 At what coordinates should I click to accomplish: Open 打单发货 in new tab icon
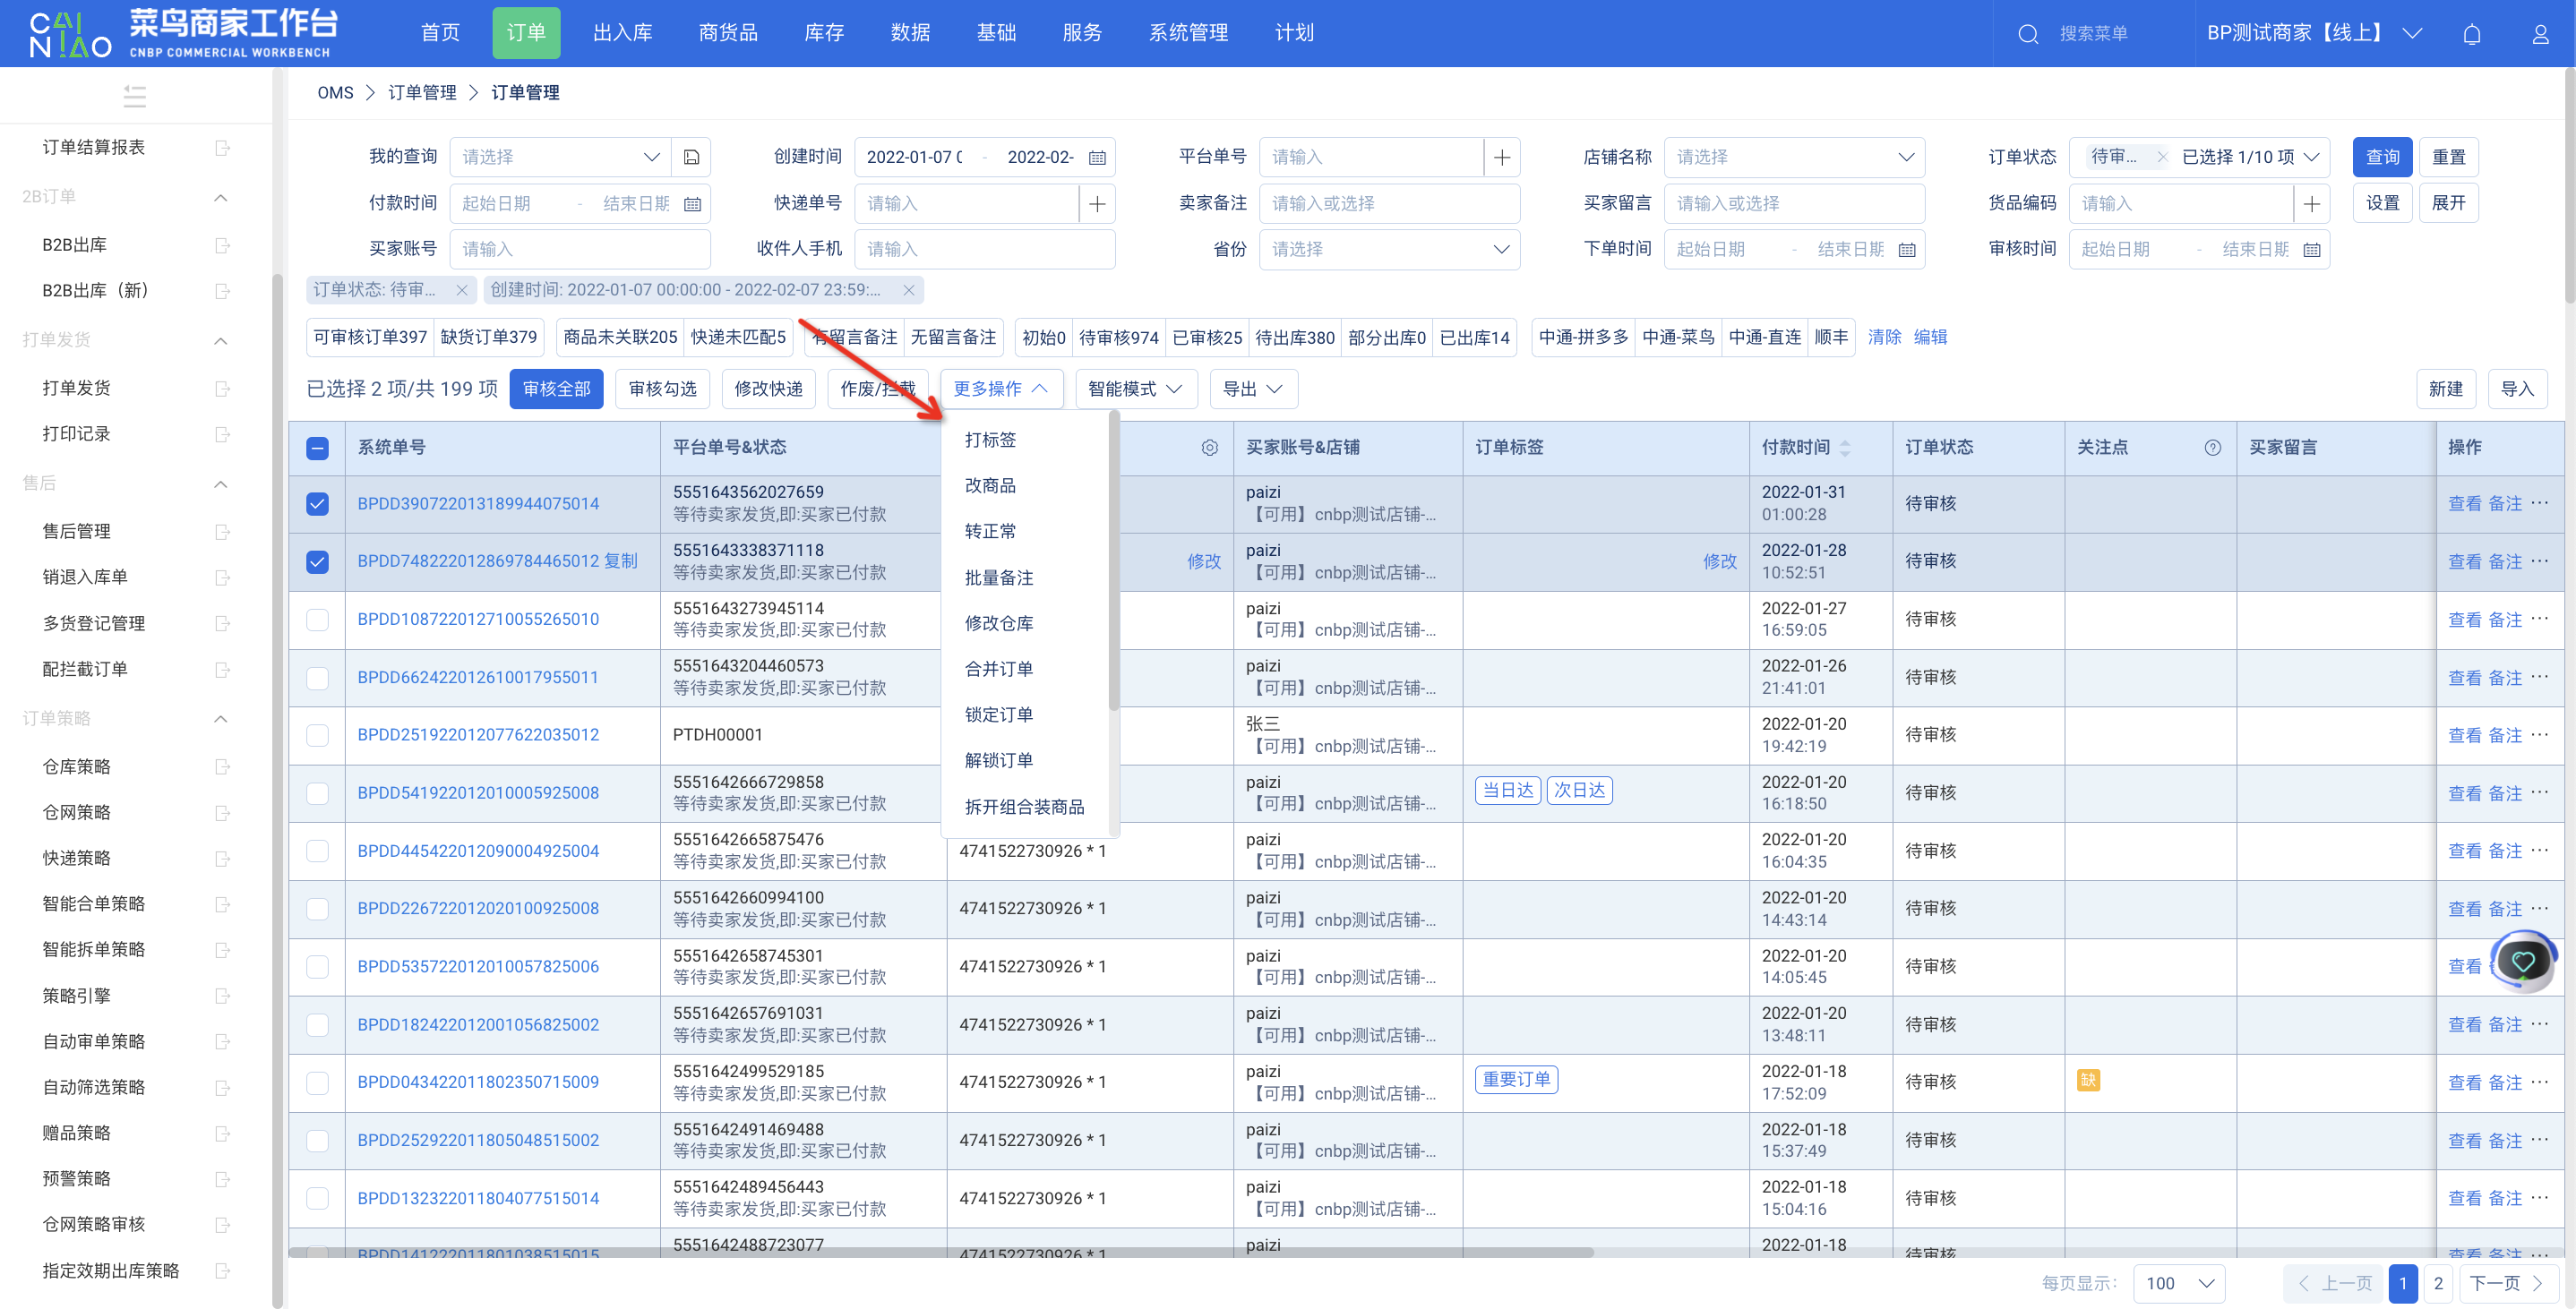tap(223, 388)
